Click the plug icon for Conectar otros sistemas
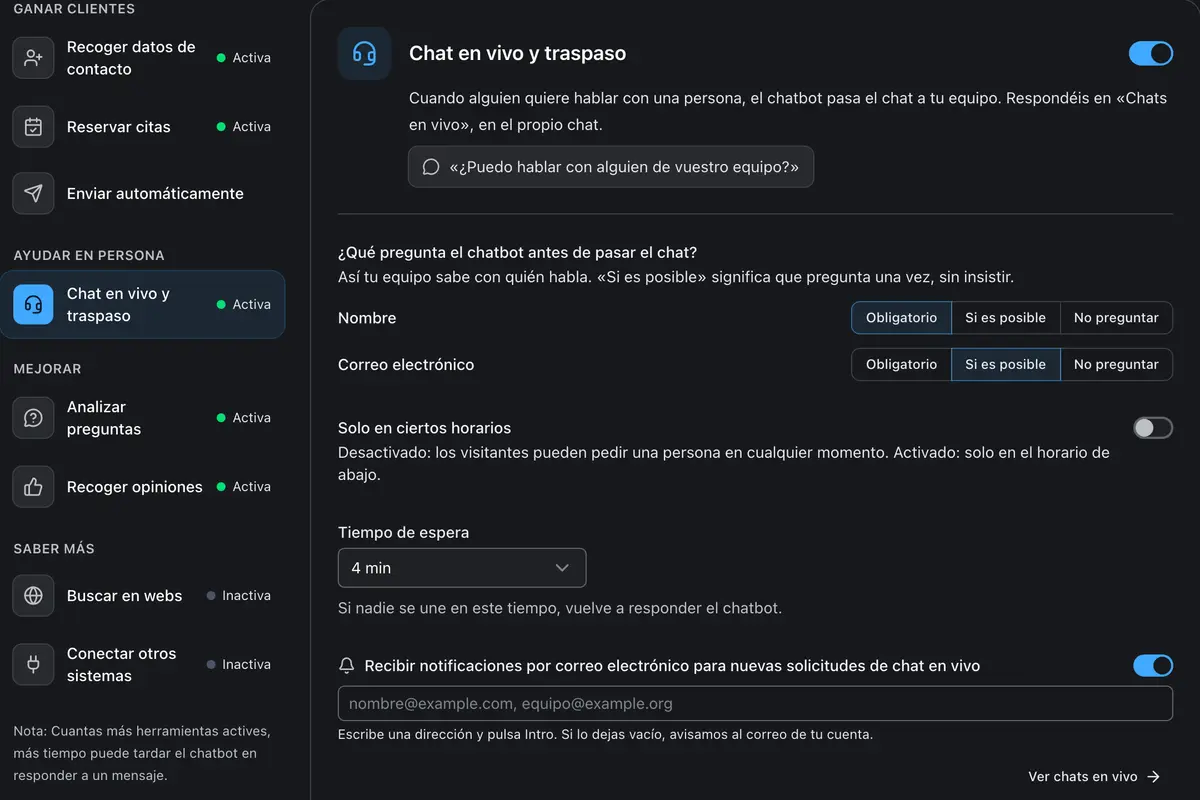 click(33, 665)
